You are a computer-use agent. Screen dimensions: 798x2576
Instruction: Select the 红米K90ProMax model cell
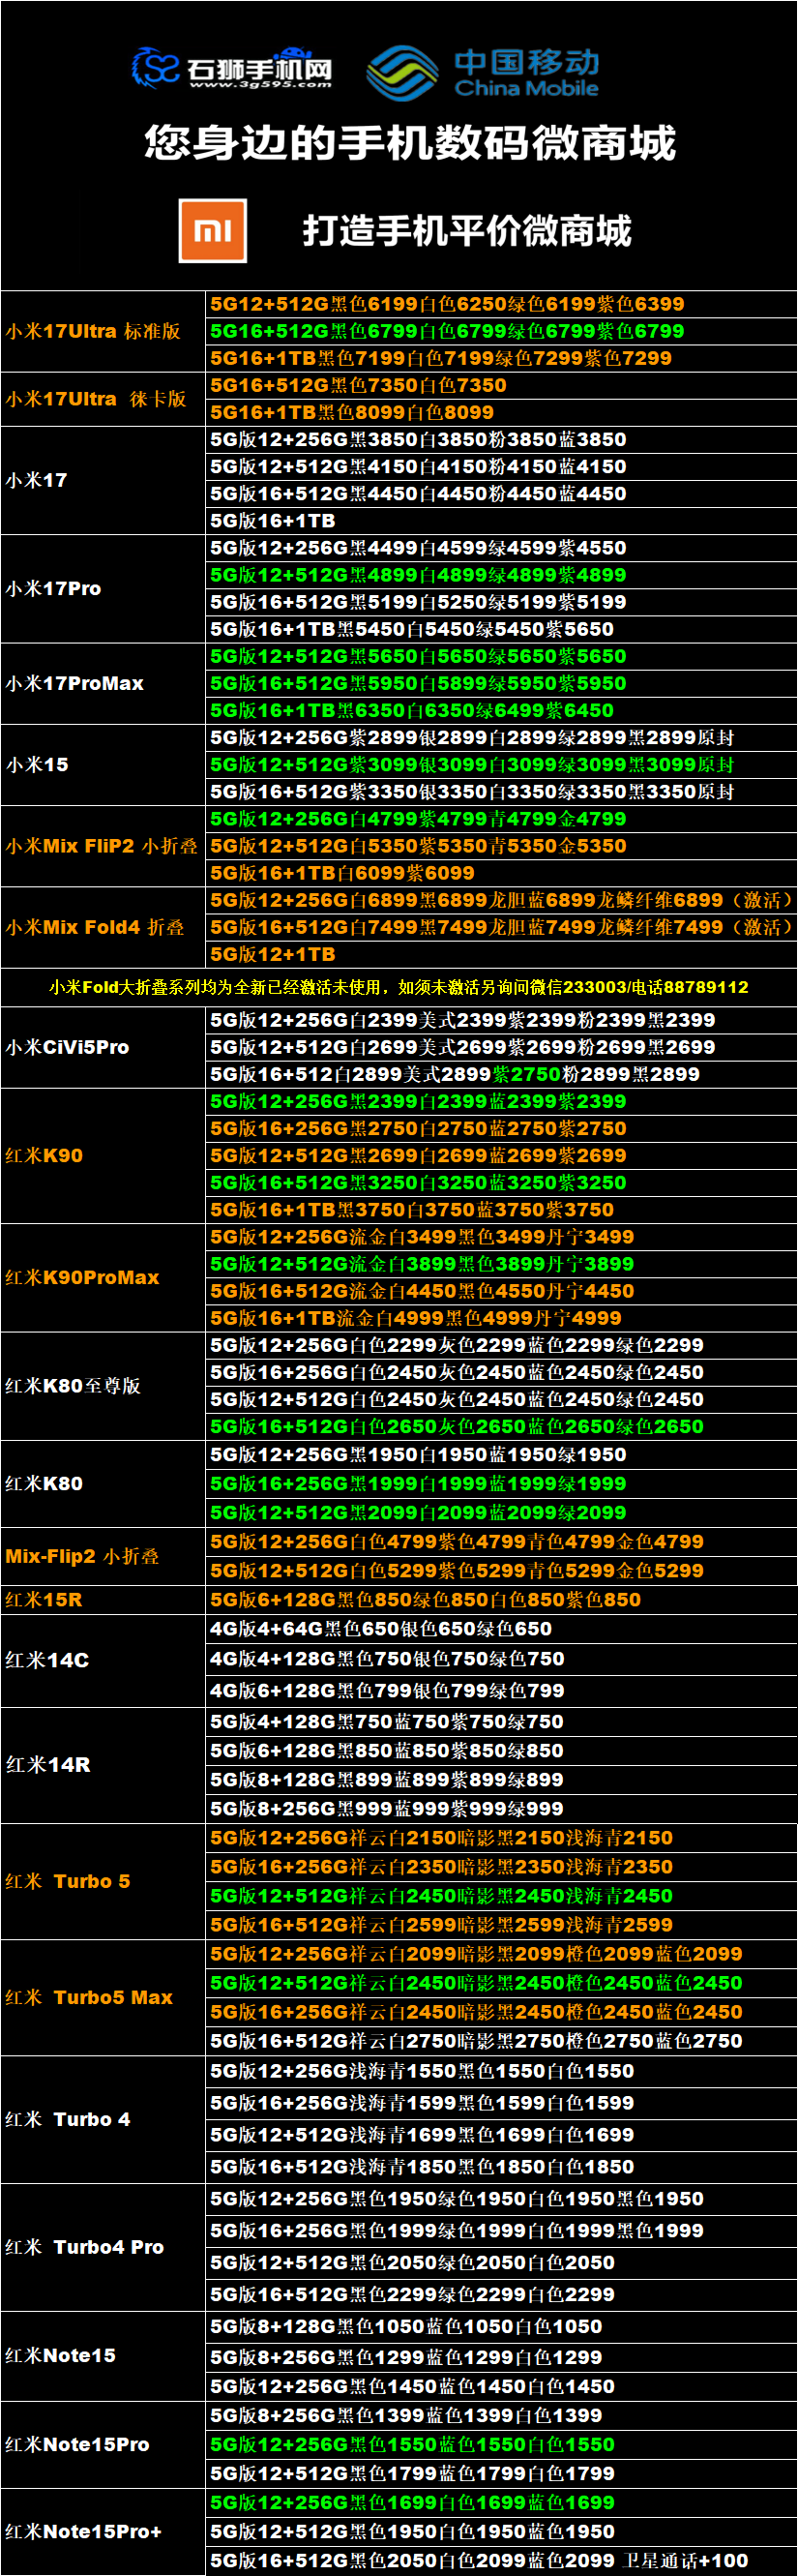103,1277
